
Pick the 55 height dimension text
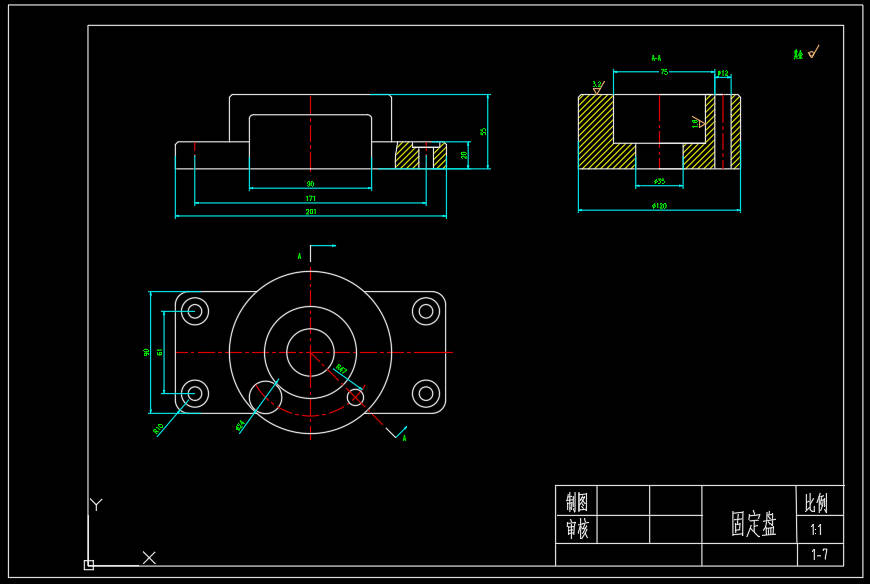tap(483, 131)
